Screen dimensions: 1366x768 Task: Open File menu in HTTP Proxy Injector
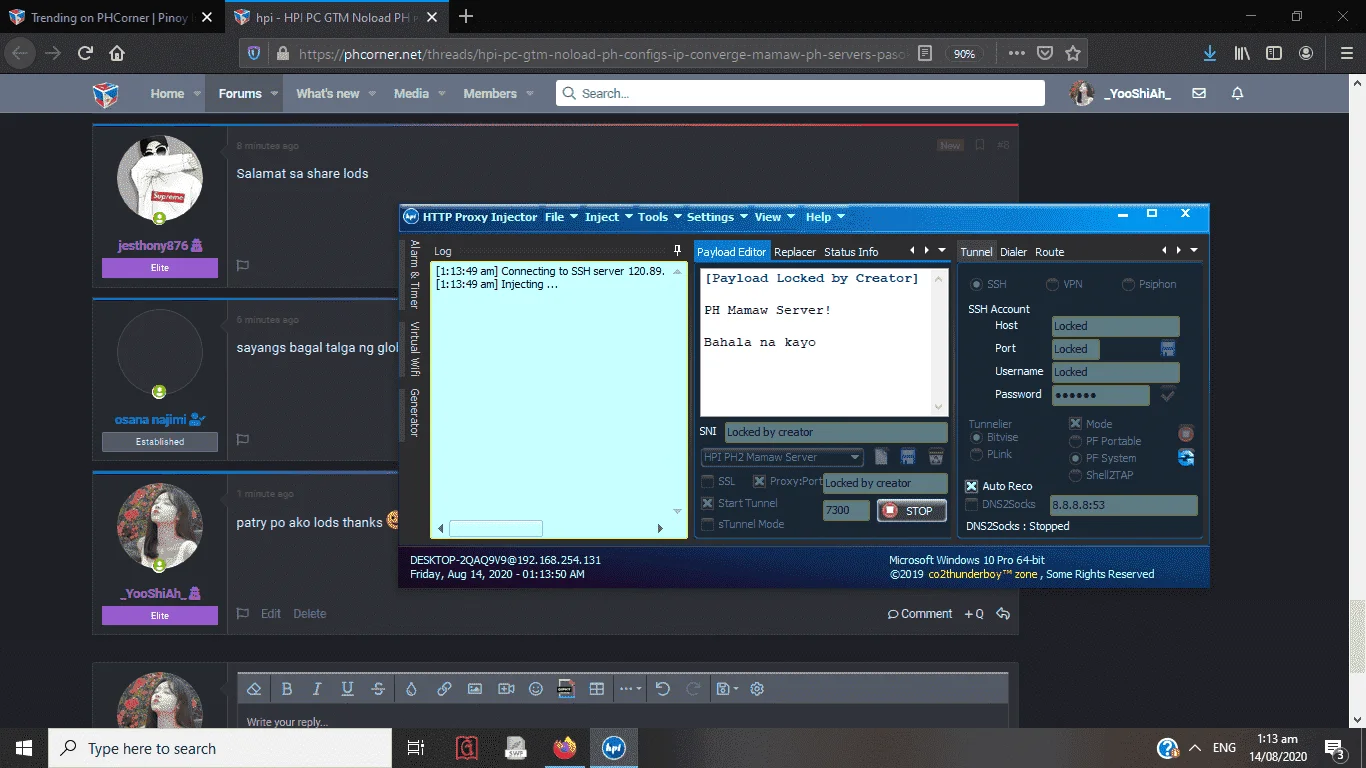pos(560,217)
